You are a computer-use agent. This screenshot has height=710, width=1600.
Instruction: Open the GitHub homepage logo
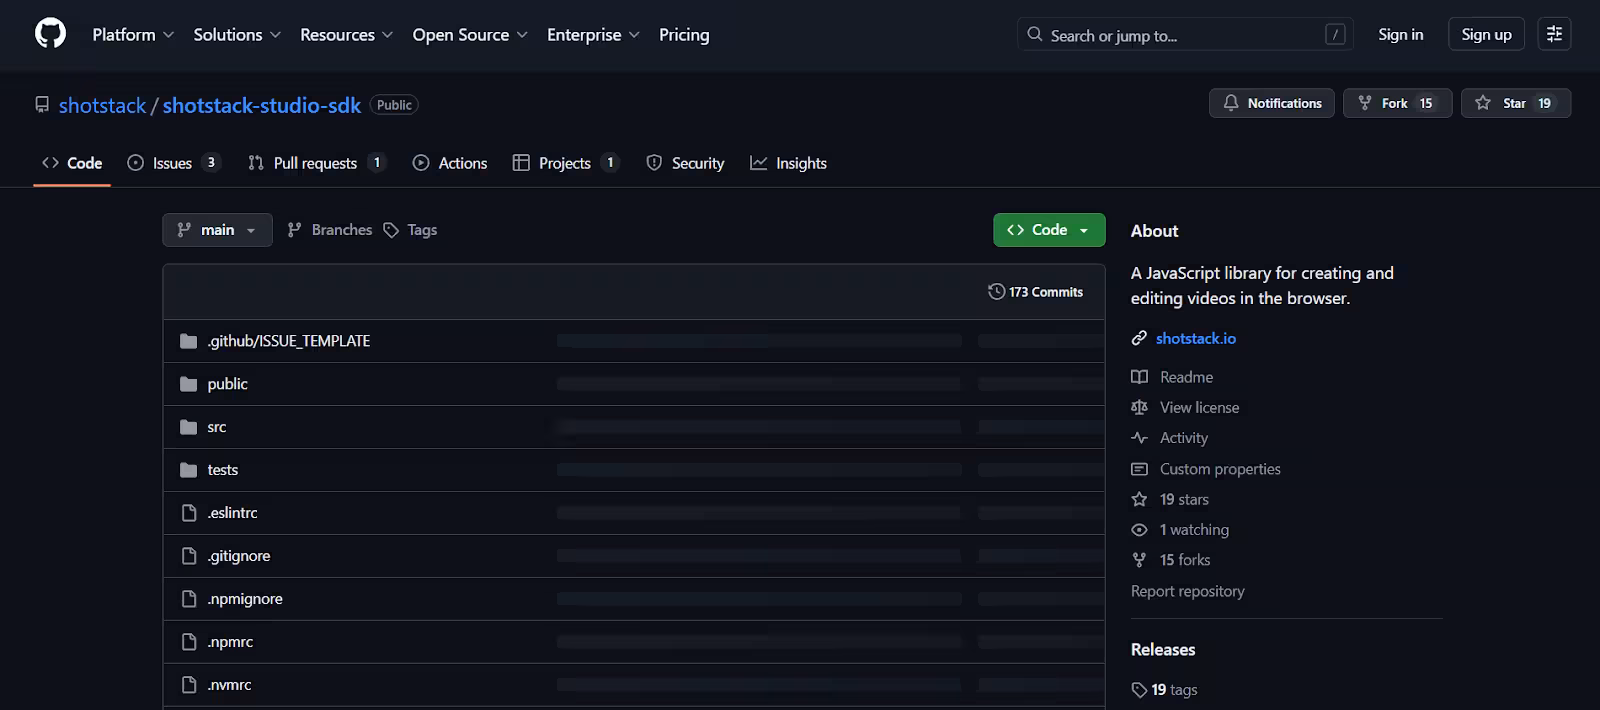50,34
